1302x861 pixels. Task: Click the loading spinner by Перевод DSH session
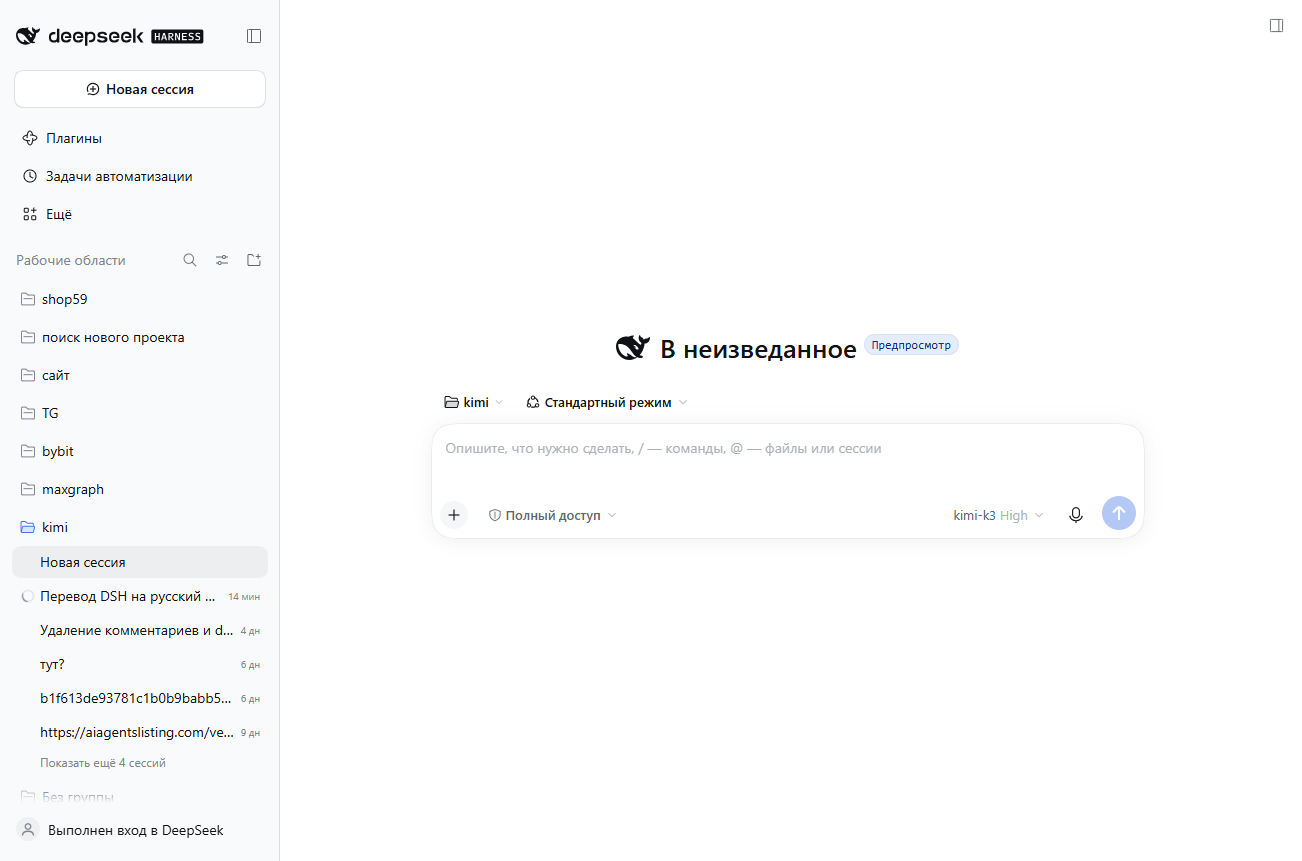pos(28,596)
